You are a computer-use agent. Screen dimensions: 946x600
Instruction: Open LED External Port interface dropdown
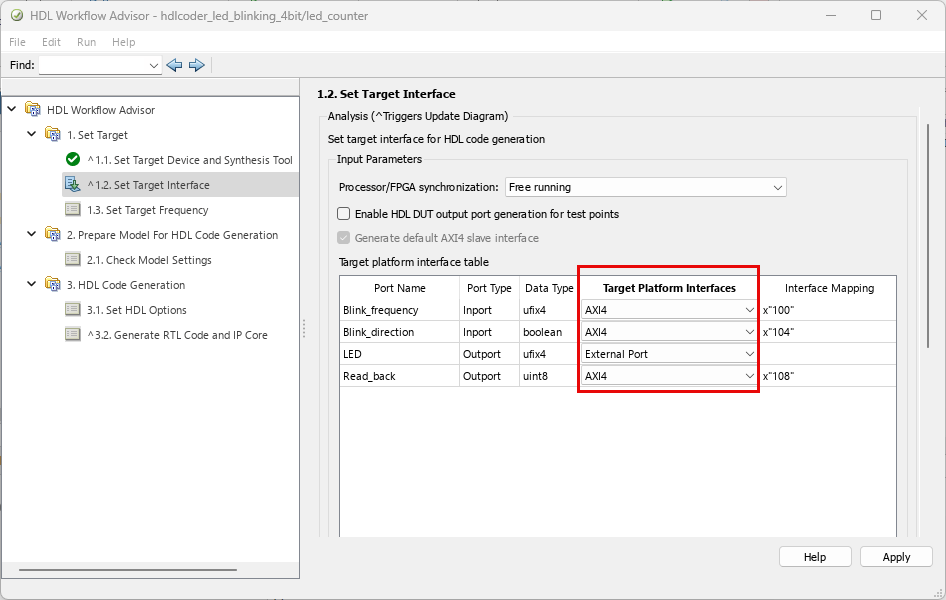click(668, 354)
